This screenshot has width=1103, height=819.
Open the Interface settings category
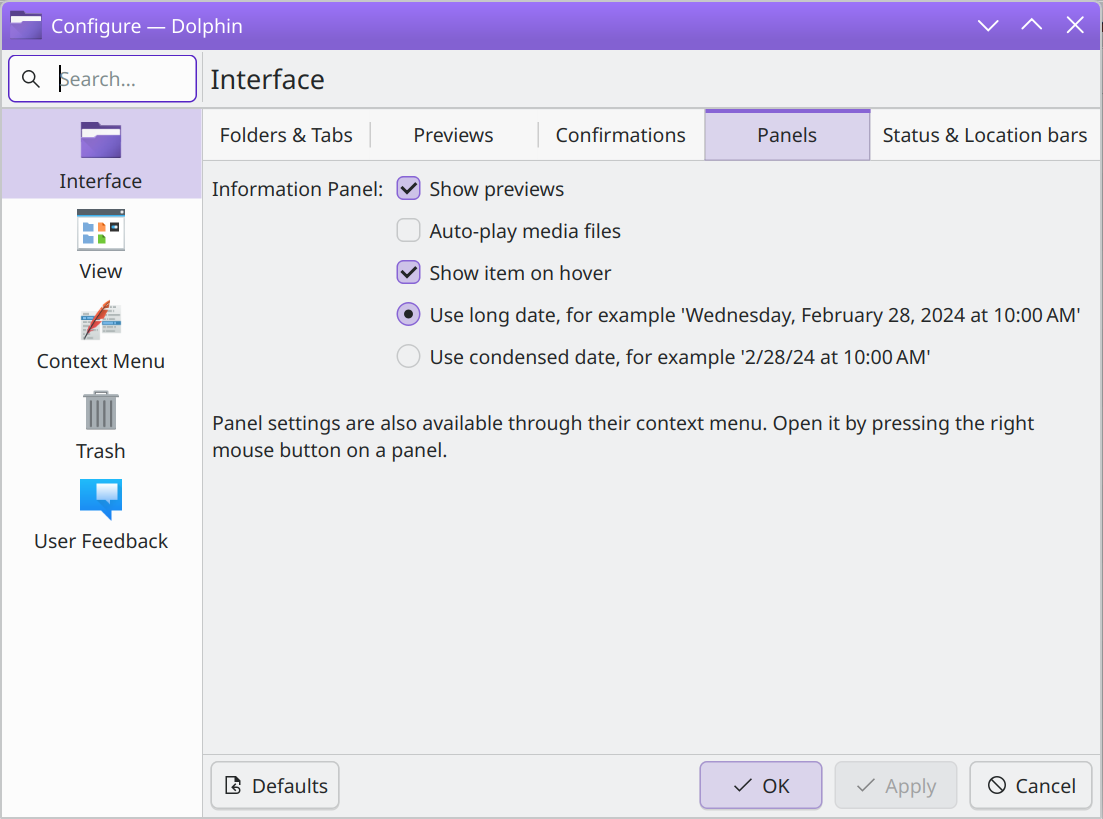[x=101, y=154]
